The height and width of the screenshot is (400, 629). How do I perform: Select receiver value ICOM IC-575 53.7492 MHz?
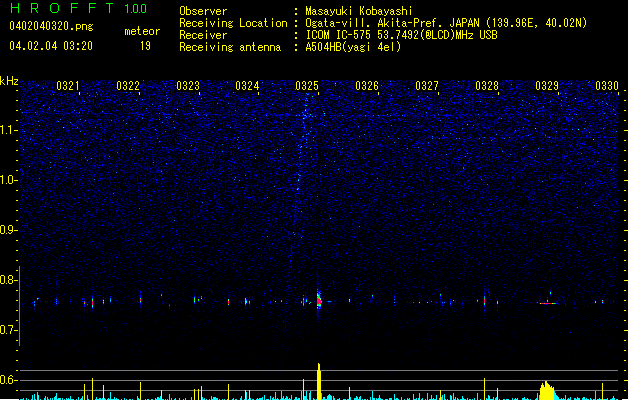[x=401, y=35]
